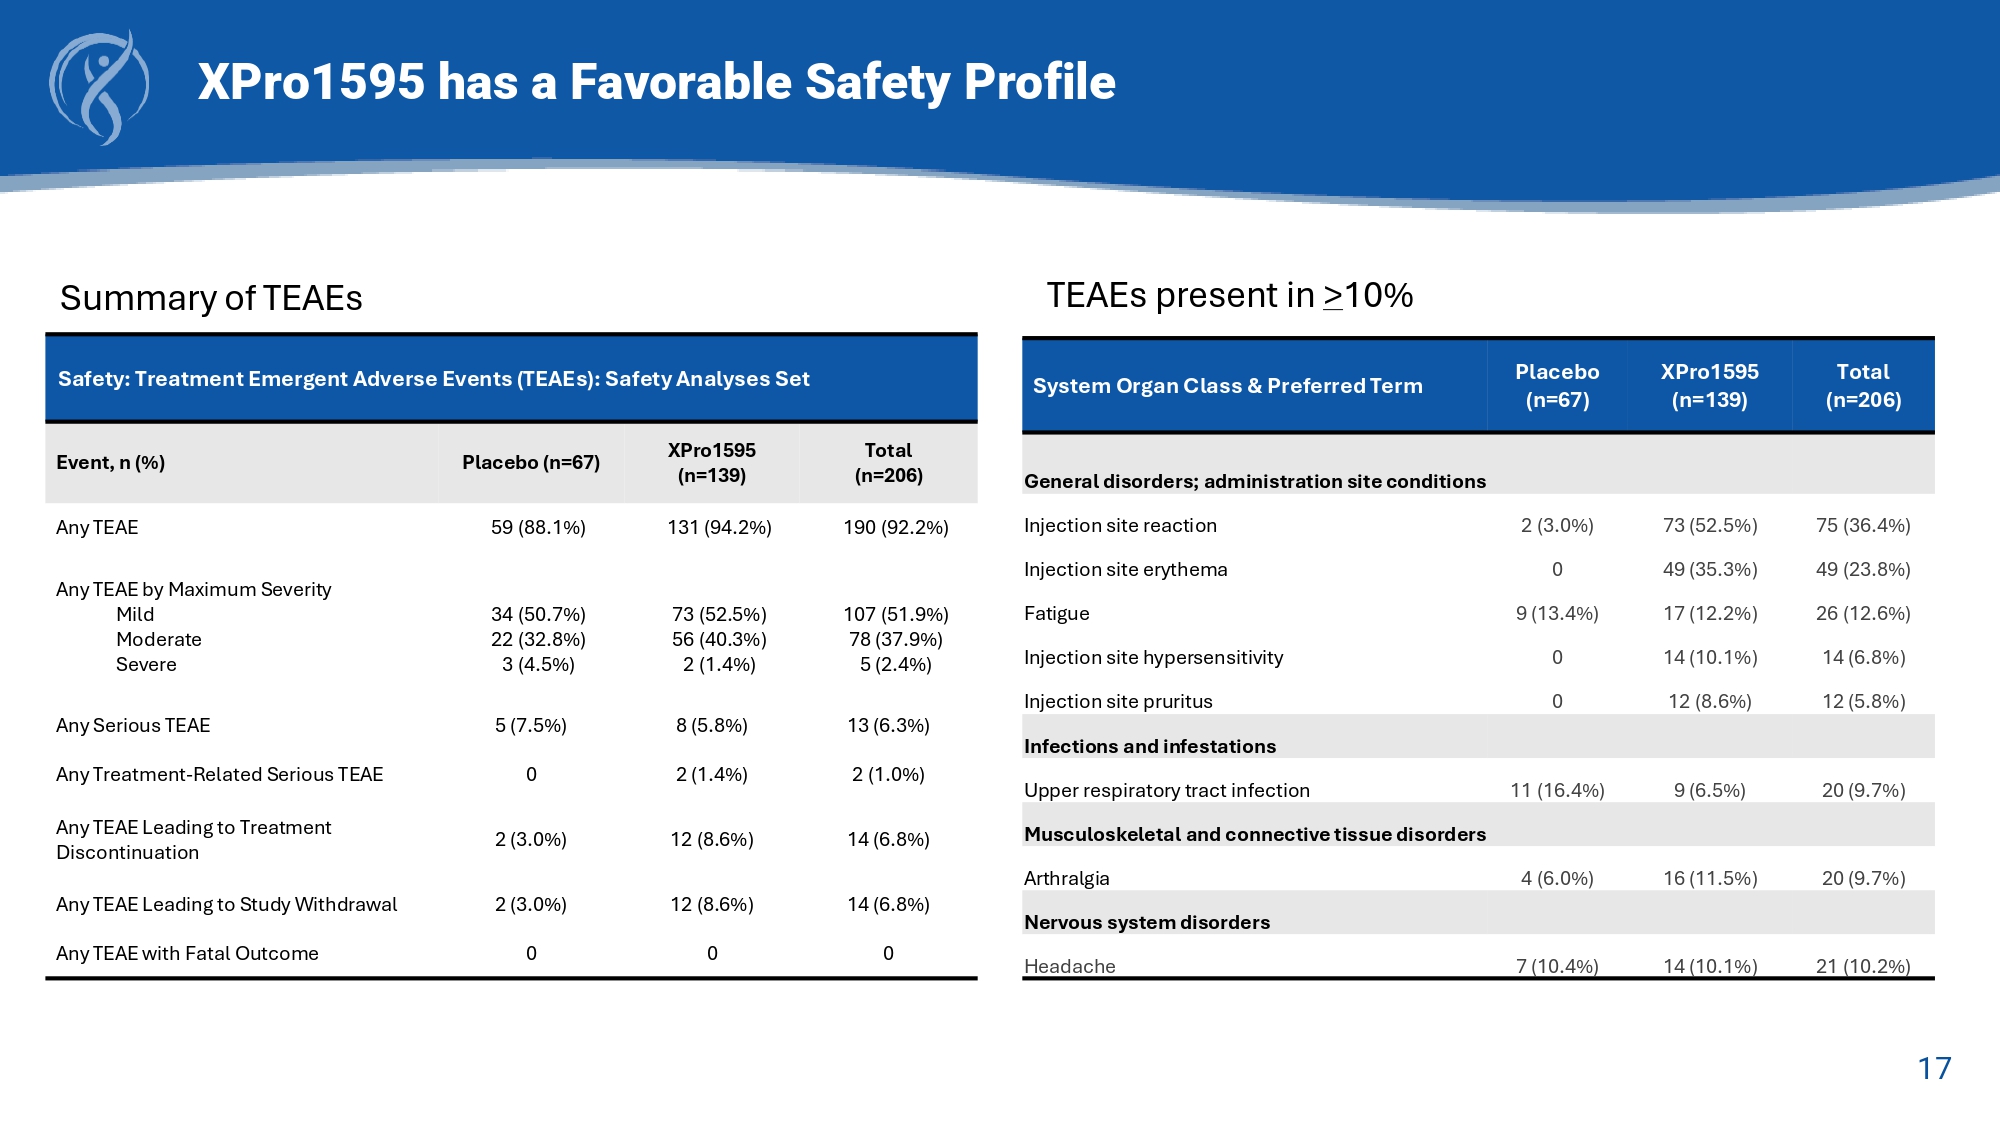
Task: Click the slide page number 17
Action: coord(1934,1068)
